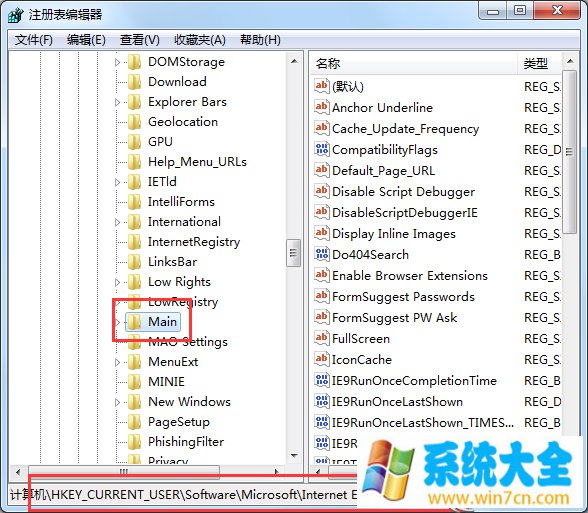The width and height of the screenshot is (588, 513).
Task: Sort by the 类型 column header
Action: 539,63
